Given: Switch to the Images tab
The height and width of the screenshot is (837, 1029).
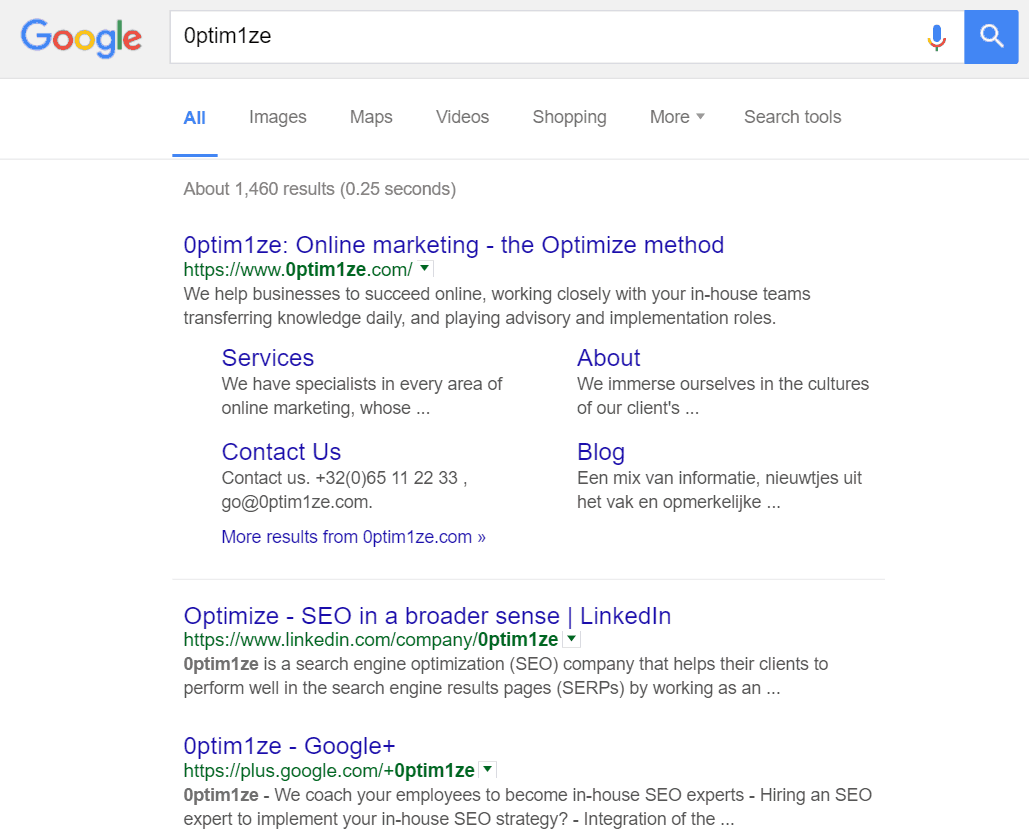Looking at the screenshot, I should coord(278,117).
